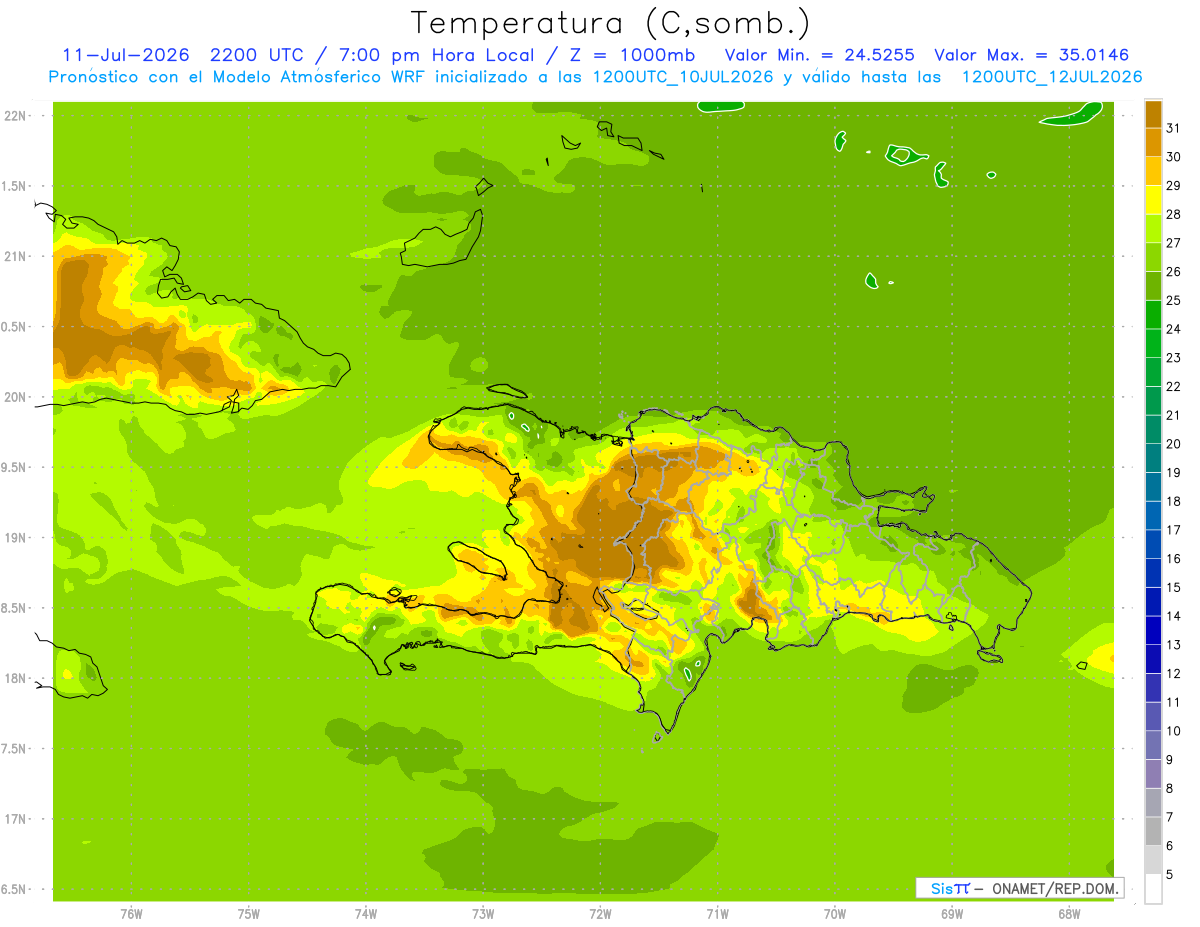Select the date text "11-Jul-2026"
Image resolution: width=1200 pixels, height=927 pixels.
125,55
